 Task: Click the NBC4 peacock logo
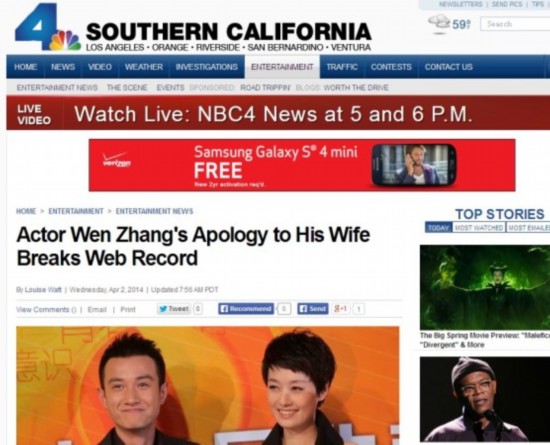coord(48,27)
